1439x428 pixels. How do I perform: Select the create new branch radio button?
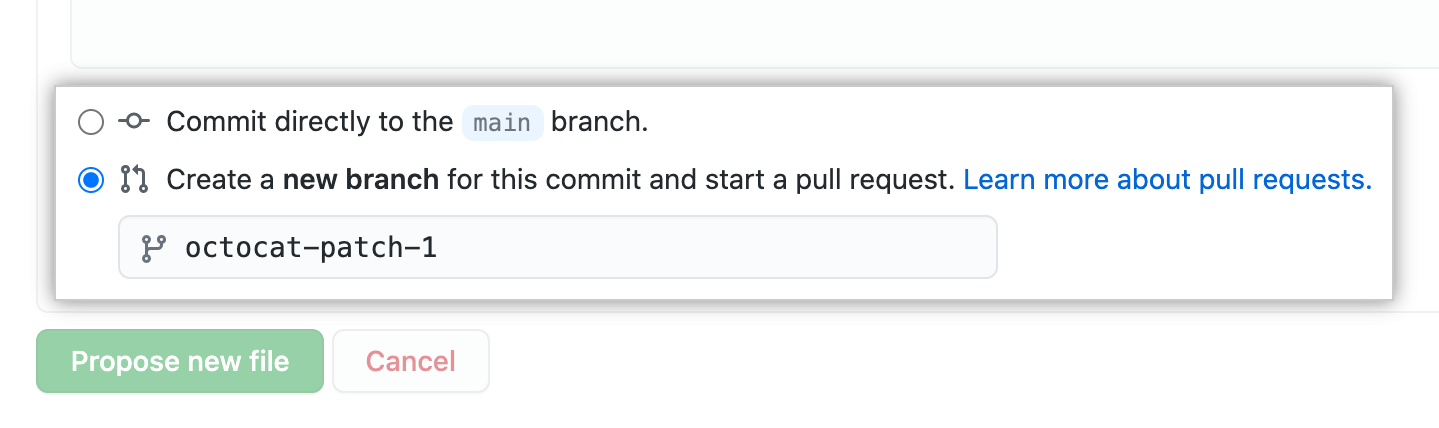coord(91,180)
